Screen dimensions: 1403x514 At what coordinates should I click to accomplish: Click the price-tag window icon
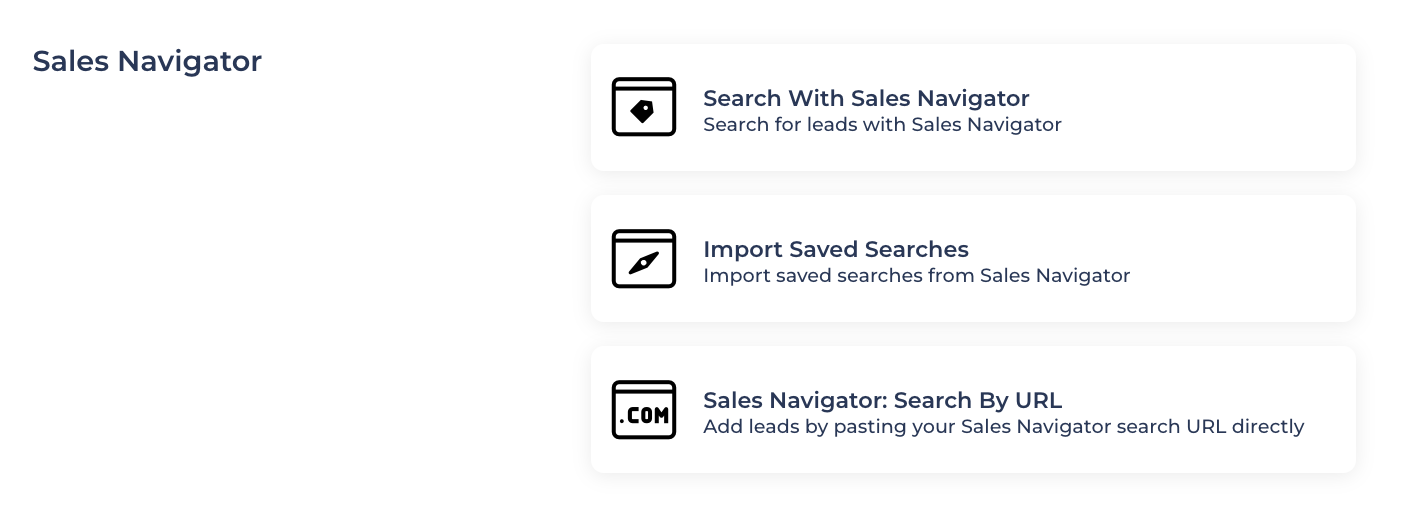point(643,107)
